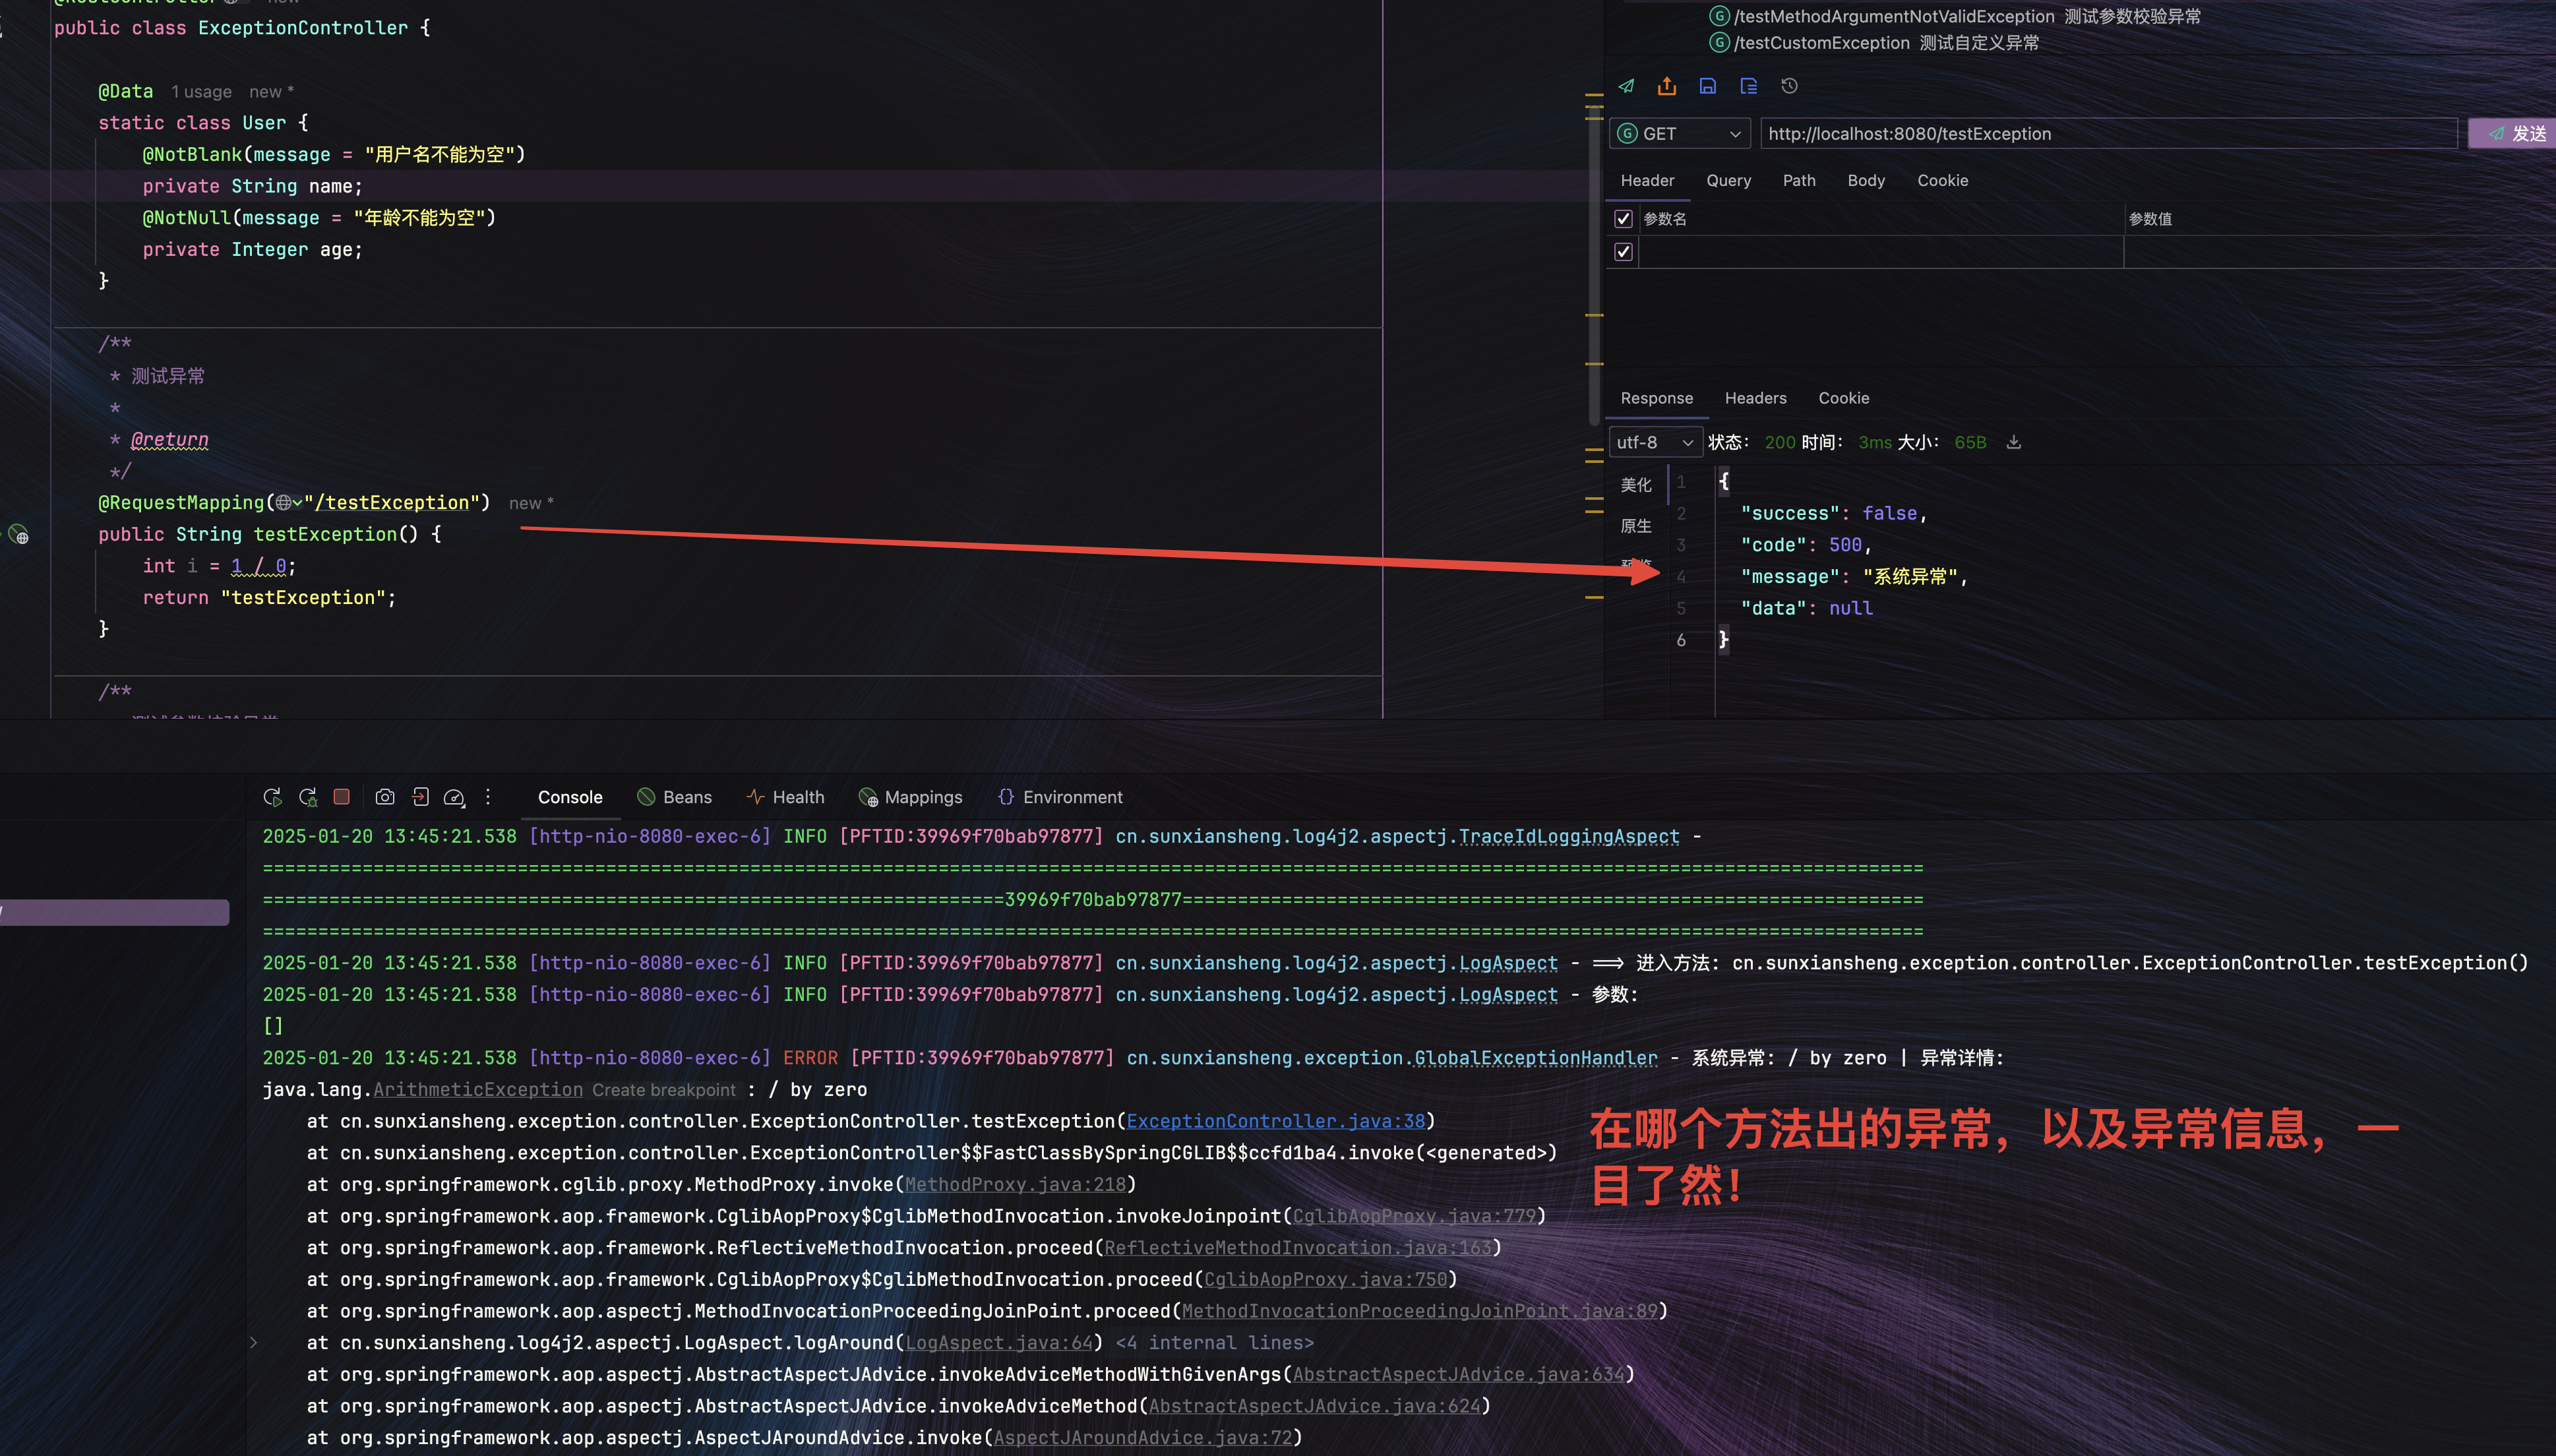Click the blue save request icon
The height and width of the screenshot is (1456, 2556).
tap(1708, 86)
